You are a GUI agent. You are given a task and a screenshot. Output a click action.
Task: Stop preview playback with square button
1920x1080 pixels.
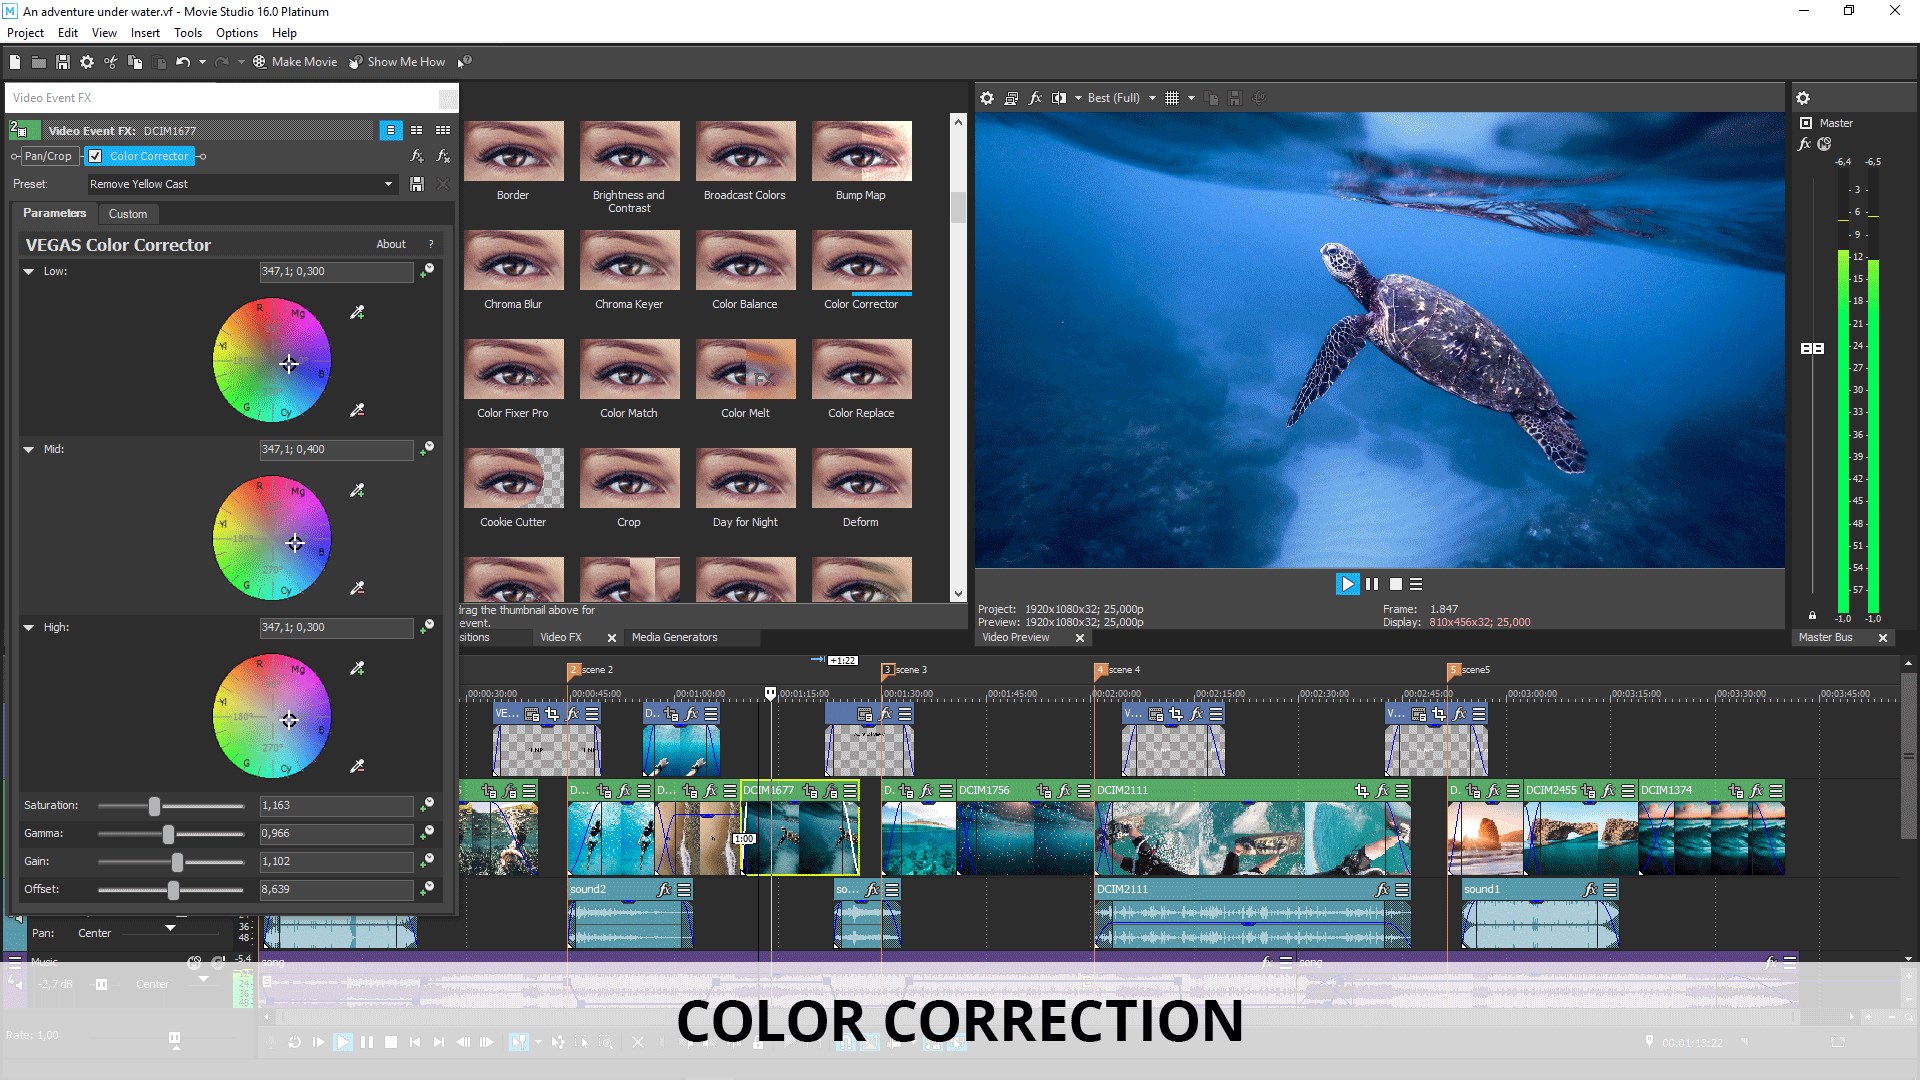pyautogui.click(x=1396, y=584)
